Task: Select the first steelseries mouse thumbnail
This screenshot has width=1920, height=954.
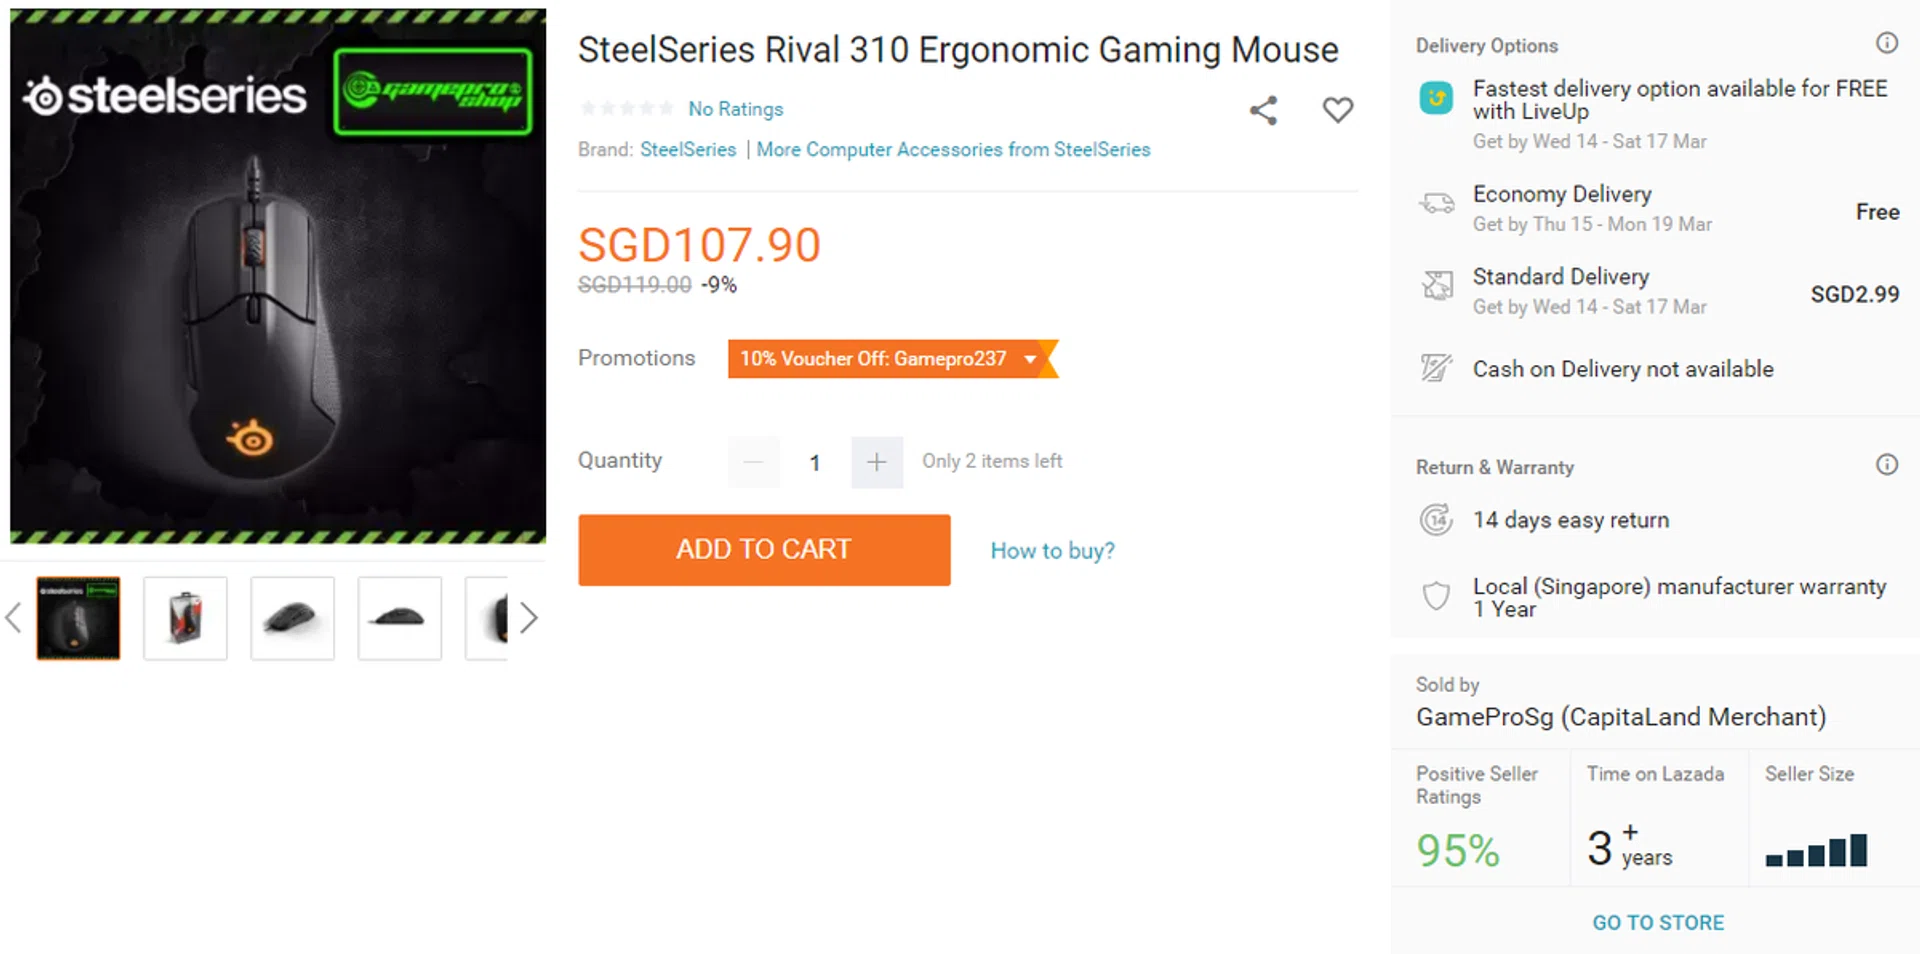Action: 78,618
